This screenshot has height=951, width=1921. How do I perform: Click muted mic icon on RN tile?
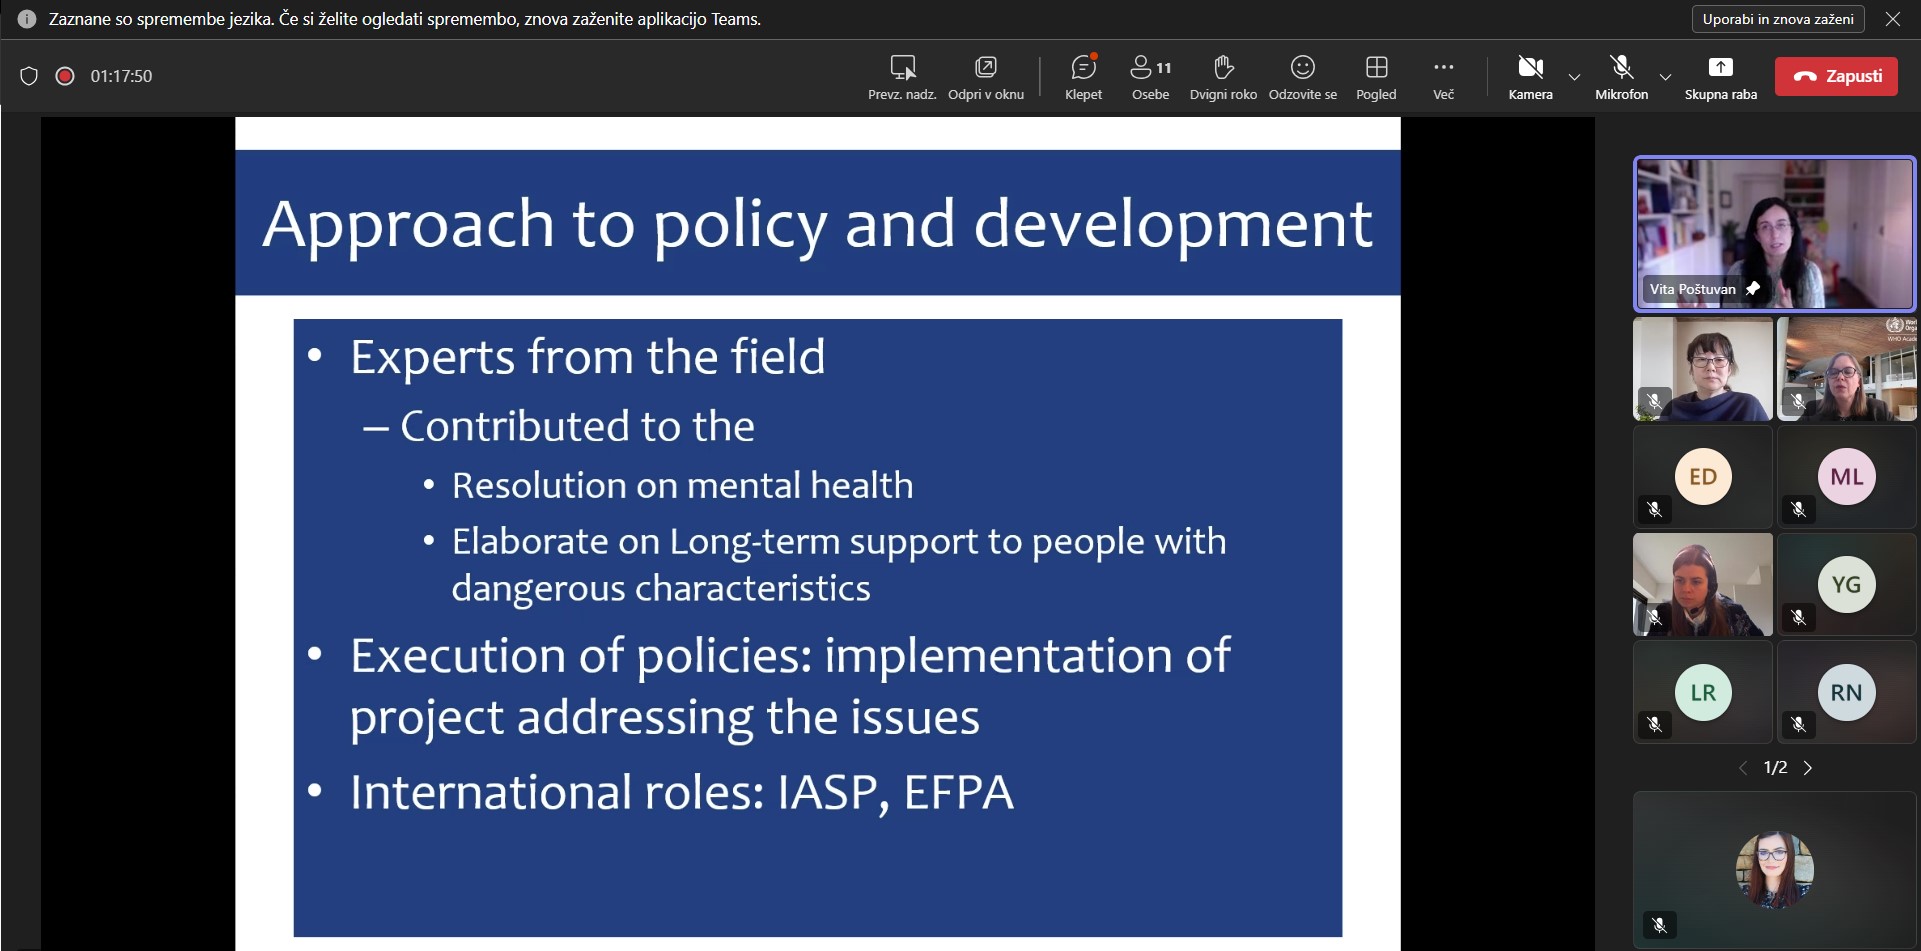1799,725
